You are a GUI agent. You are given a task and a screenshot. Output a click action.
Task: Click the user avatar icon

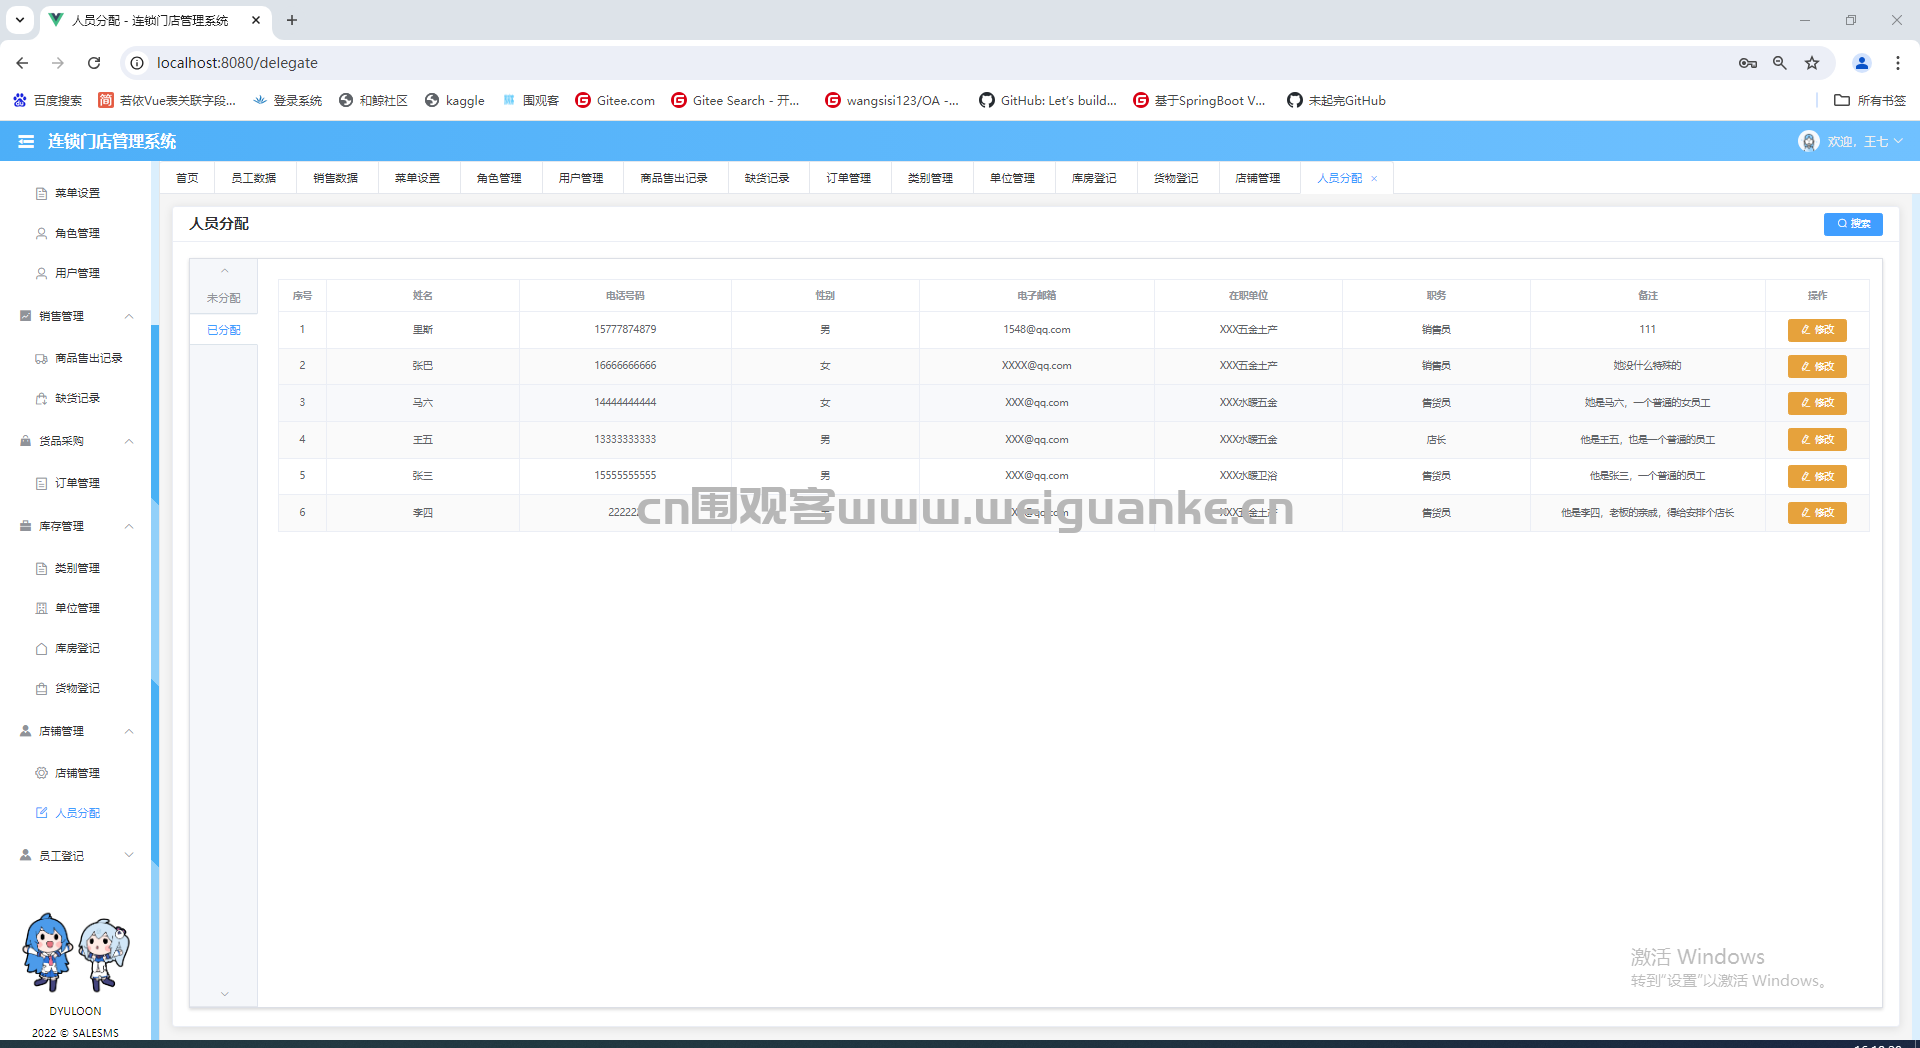coord(1808,142)
